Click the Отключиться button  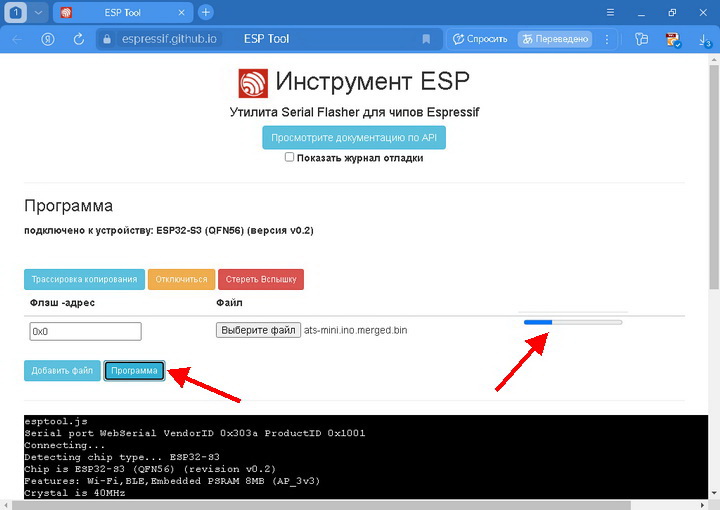(x=181, y=279)
